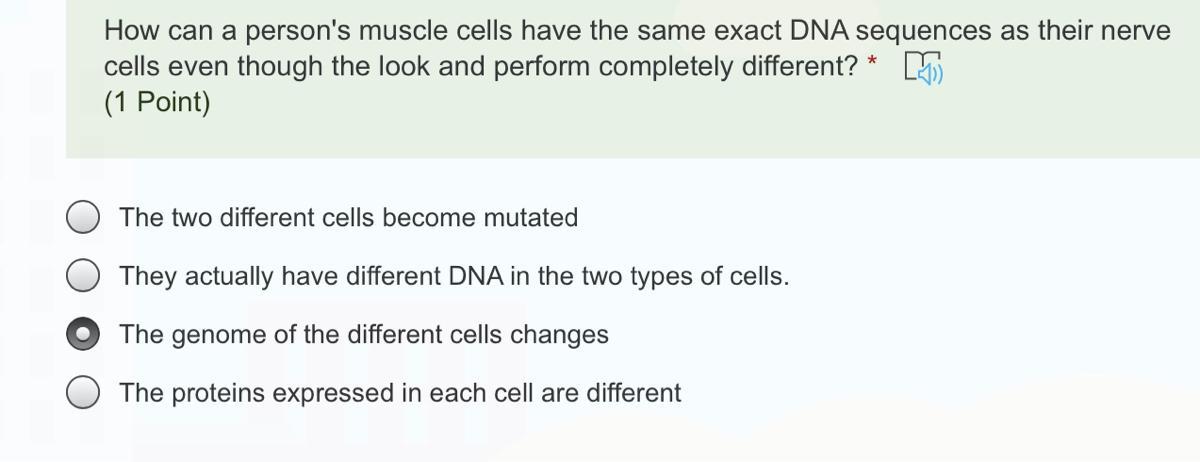Click the '(1 Point)' label

point(157,103)
